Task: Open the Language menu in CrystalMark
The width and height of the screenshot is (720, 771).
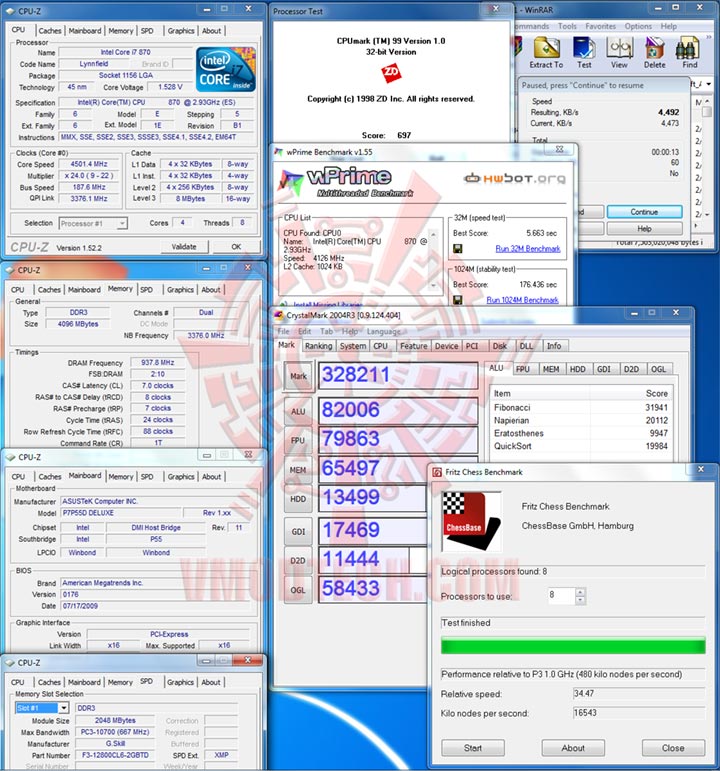Action: (384, 331)
